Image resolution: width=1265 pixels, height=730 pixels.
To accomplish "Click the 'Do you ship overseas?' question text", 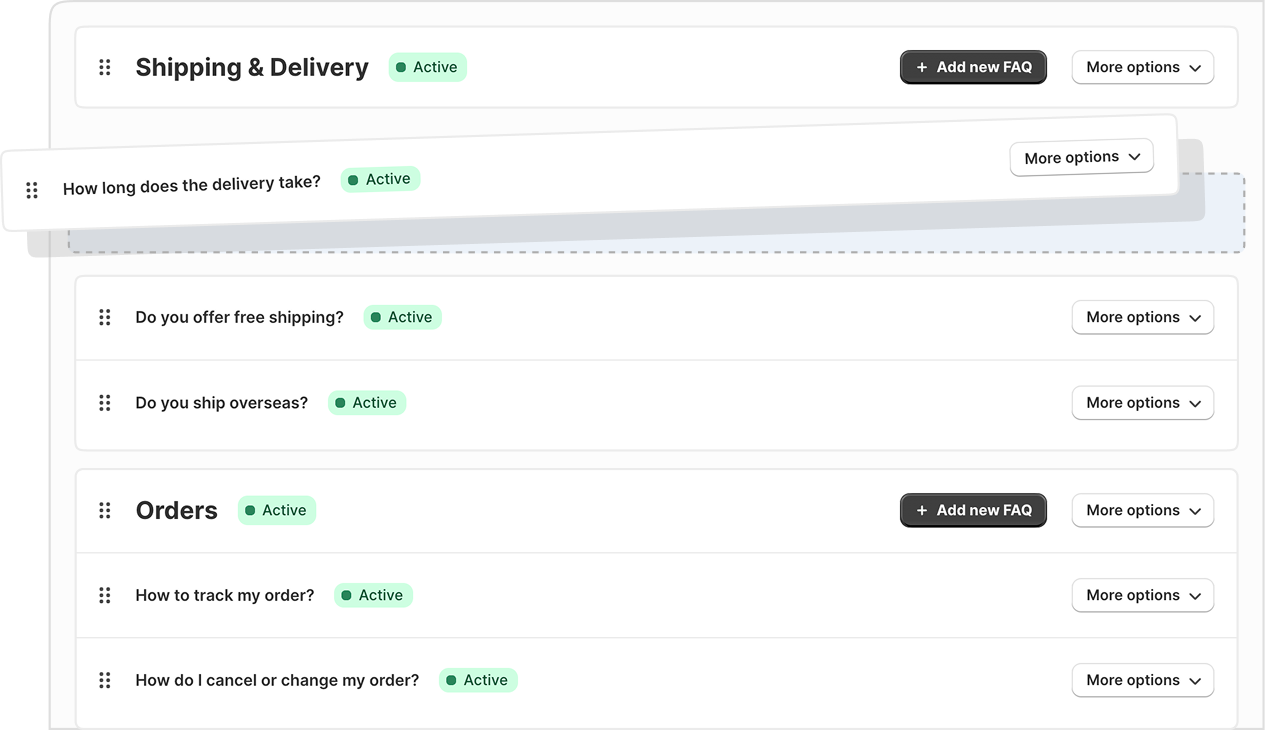I will [222, 403].
